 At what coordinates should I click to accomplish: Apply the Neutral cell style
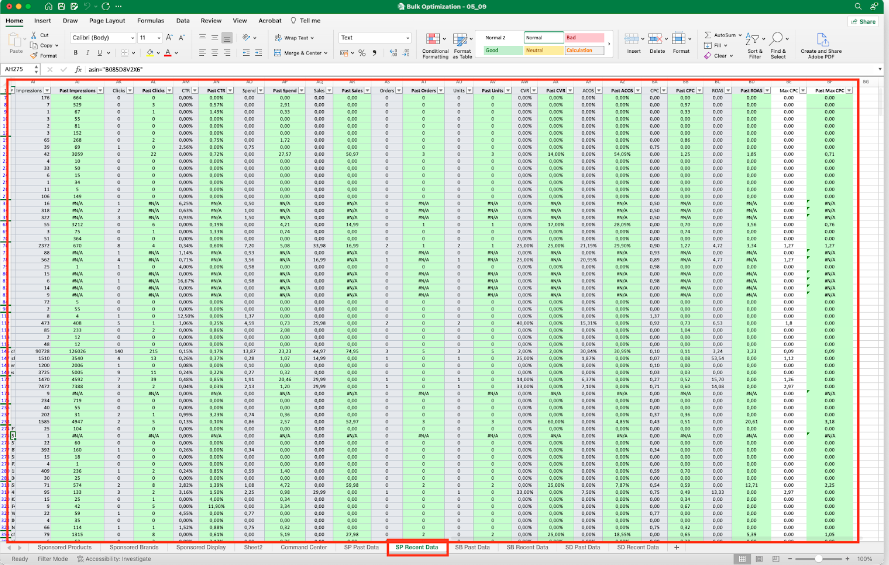(x=544, y=50)
